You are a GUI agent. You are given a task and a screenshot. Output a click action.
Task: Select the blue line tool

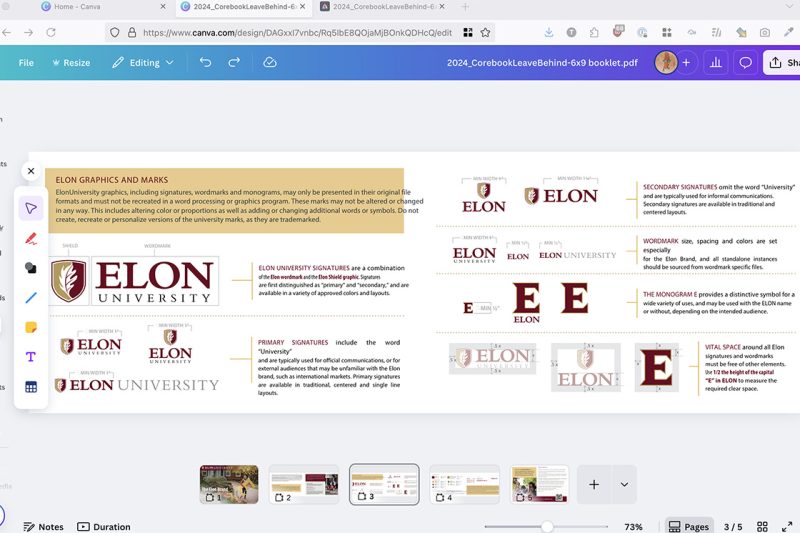31,297
